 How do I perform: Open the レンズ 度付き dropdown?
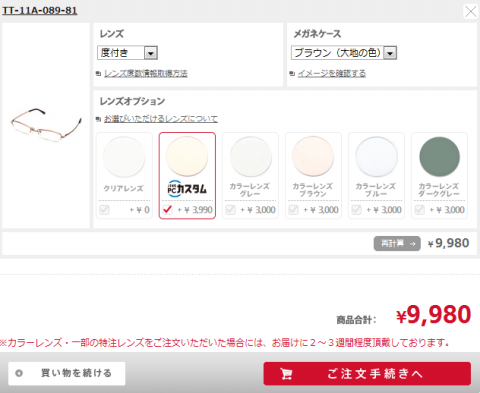(x=127, y=53)
